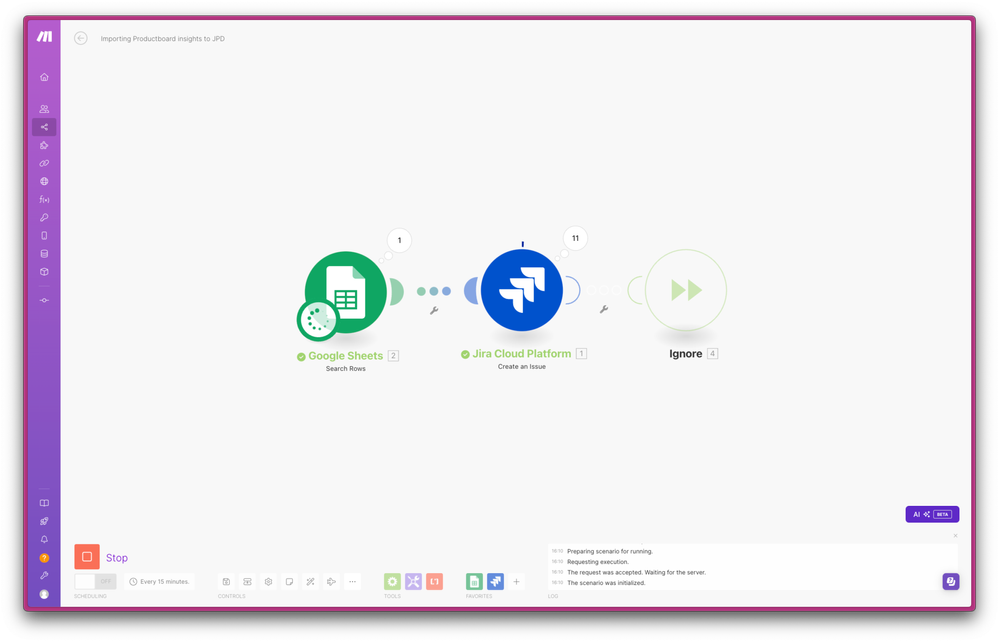Screen dimensions: 999x642
Task: Select the Google Sheets module circle
Action: (346, 292)
